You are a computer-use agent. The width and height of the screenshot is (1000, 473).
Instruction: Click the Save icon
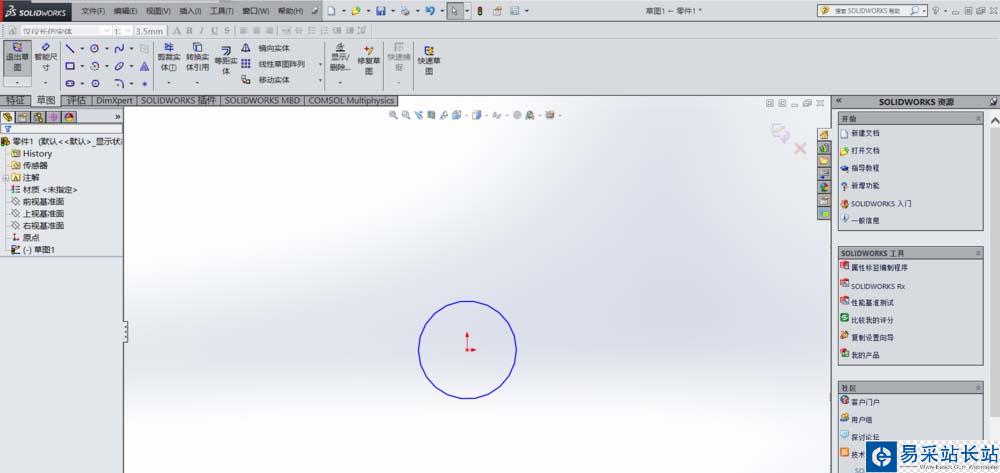click(381, 11)
